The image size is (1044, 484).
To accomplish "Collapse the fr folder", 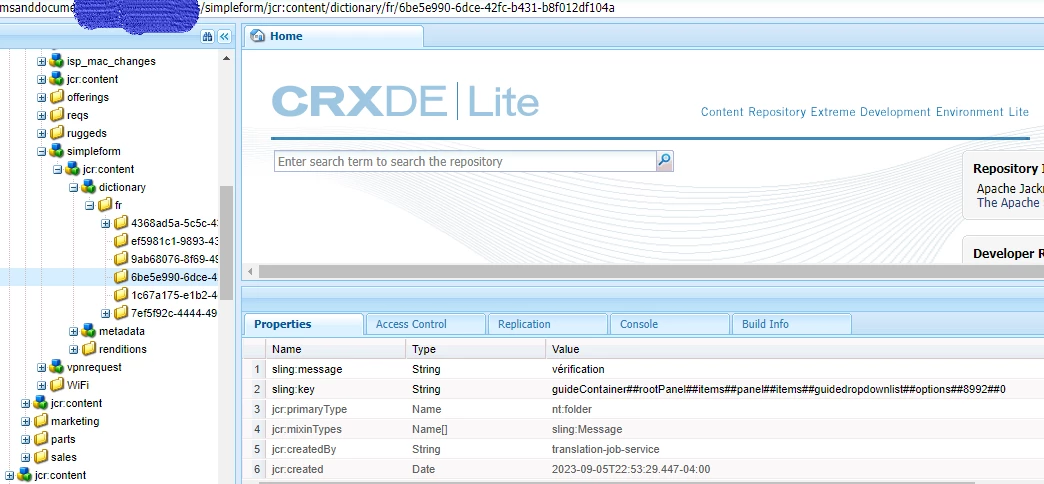I will point(89,205).
